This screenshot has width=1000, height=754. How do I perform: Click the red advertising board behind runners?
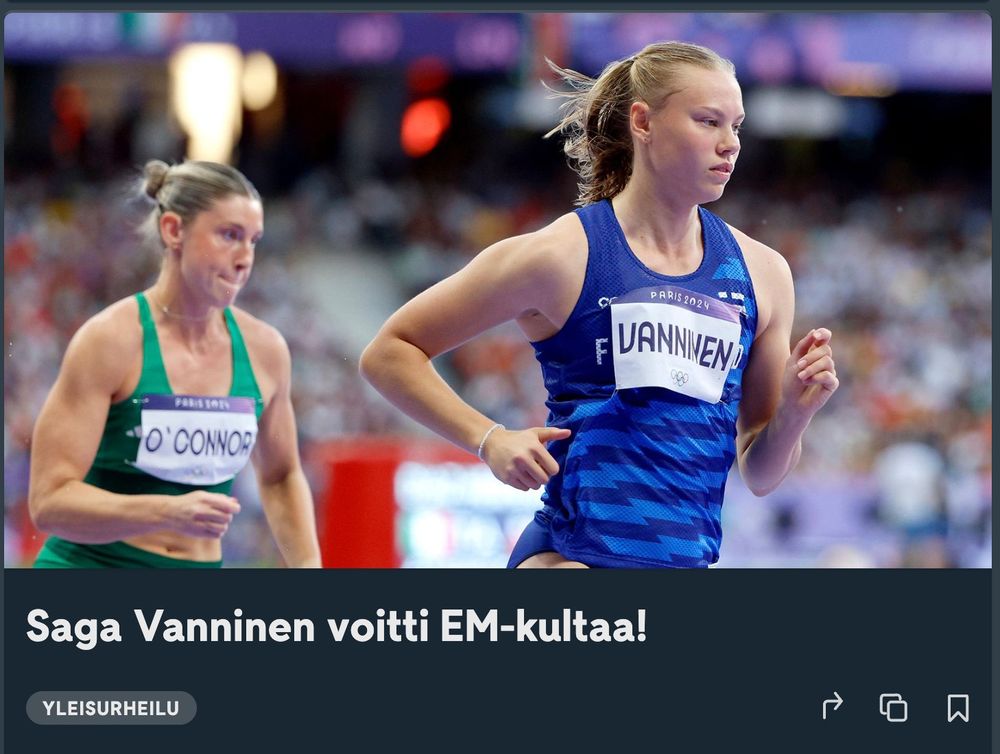[360, 504]
